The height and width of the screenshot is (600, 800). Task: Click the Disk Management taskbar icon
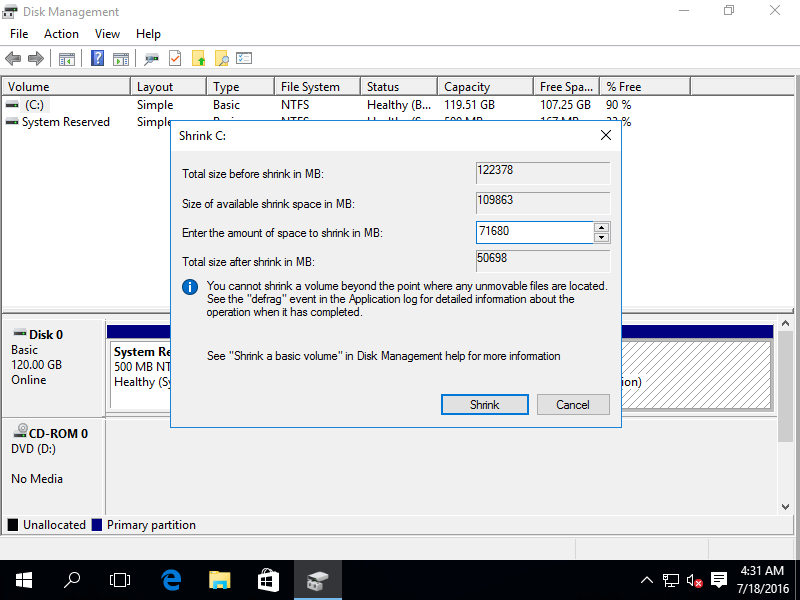pos(317,580)
